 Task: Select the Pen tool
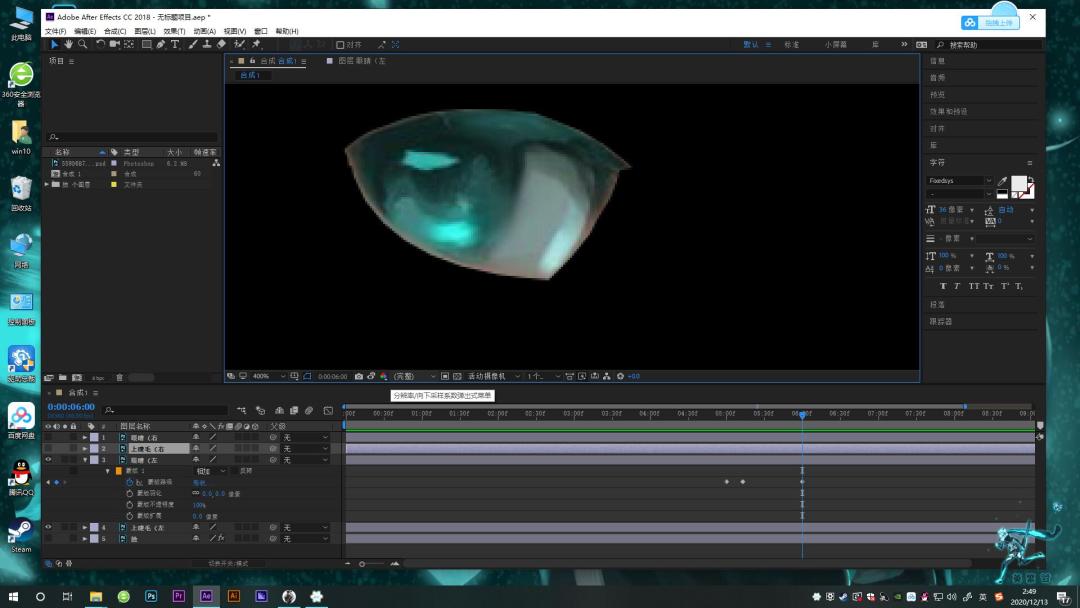point(160,44)
